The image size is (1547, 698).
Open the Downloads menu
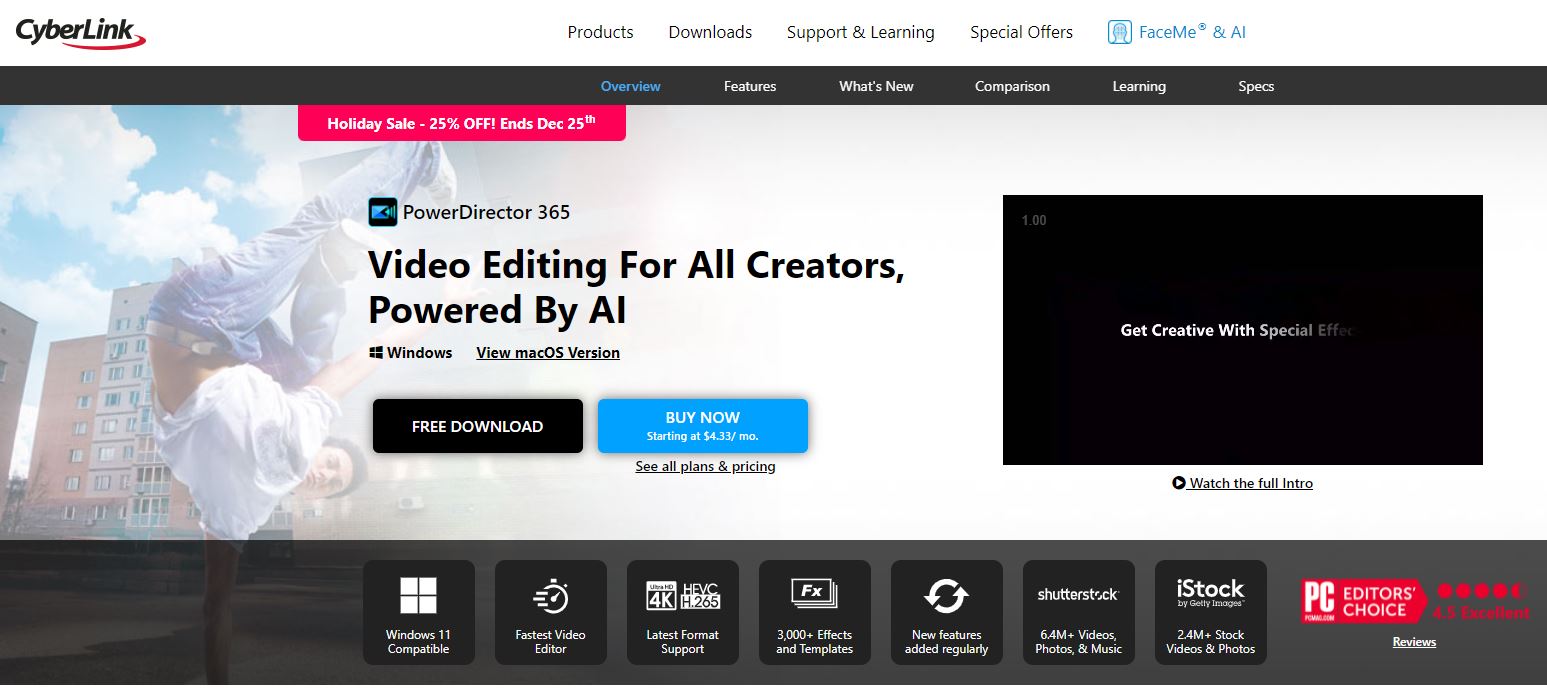click(710, 32)
